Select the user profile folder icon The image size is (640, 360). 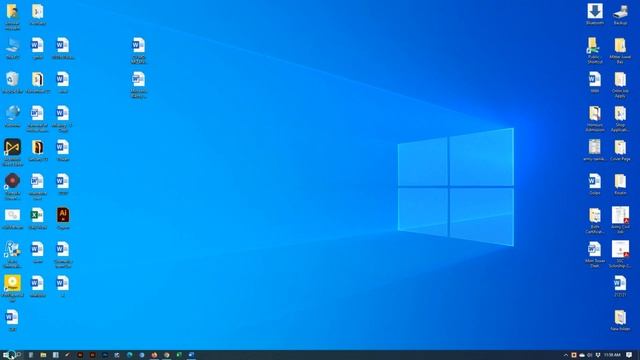click(x=12, y=16)
